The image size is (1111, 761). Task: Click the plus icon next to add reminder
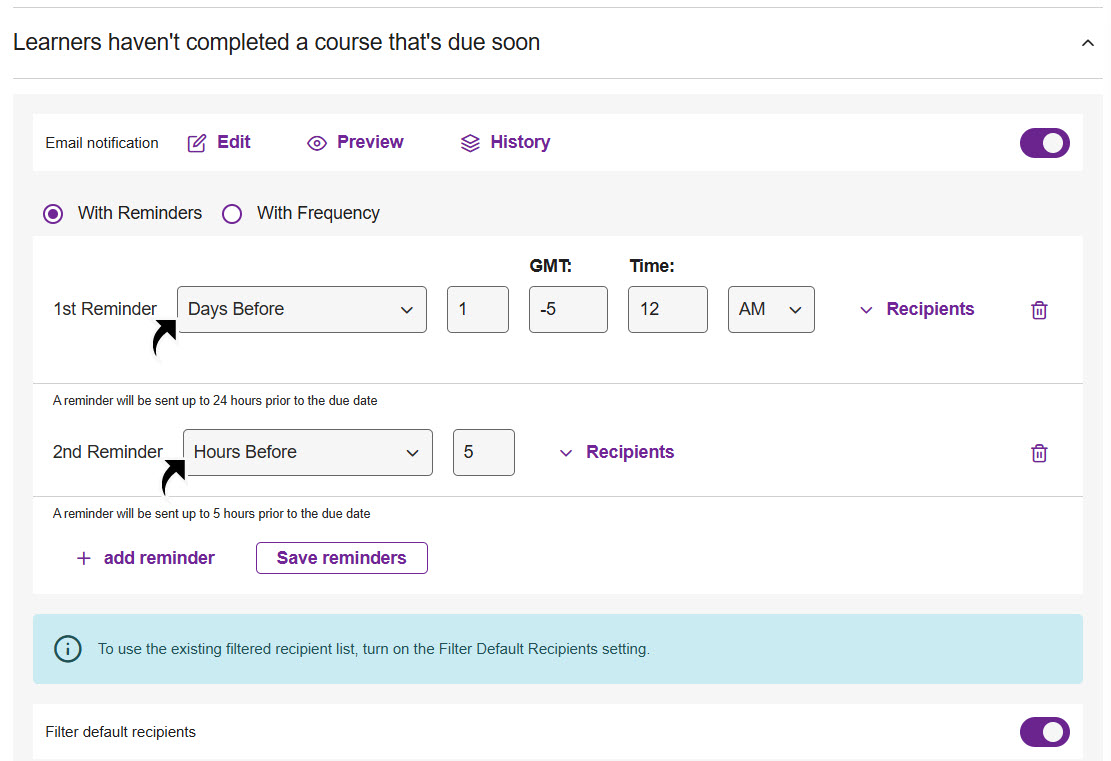[84, 558]
